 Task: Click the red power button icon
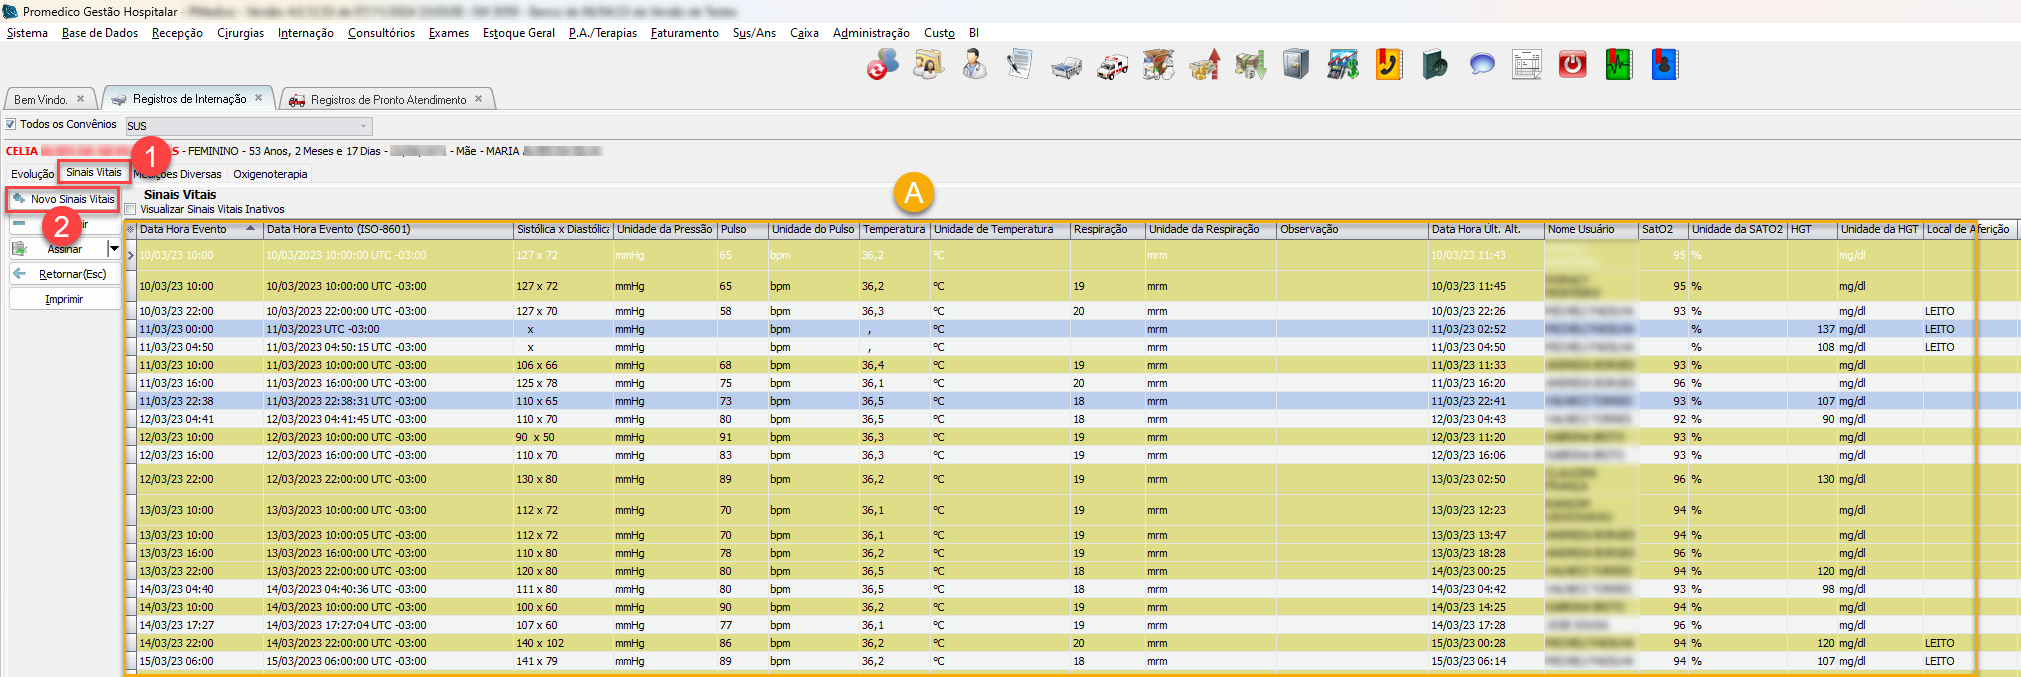pos(1572,65)
